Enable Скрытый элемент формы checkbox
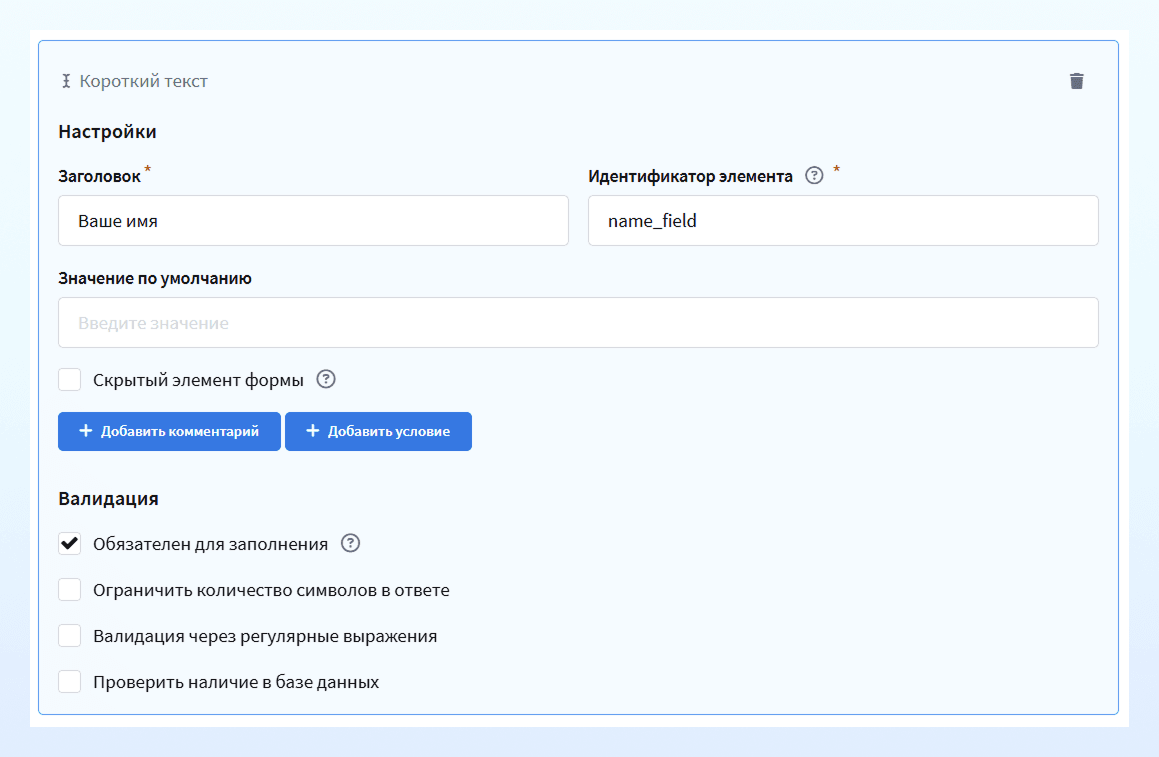The image size is (1159, 757). pyautogui.click(x=69, y=380)
